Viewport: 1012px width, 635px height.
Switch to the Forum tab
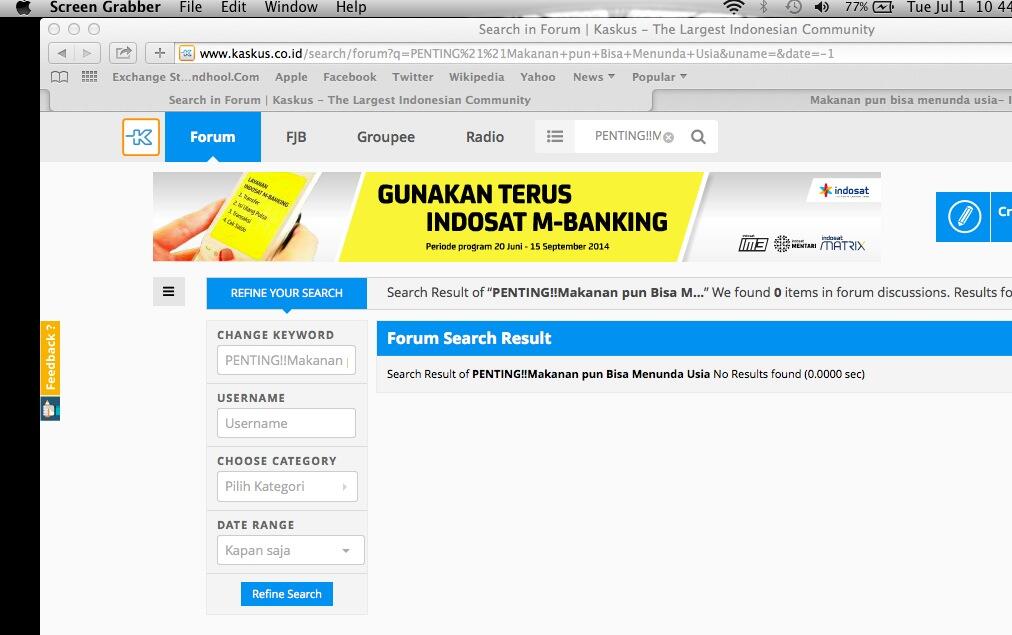pyautogui.click(x=212, y=137)
